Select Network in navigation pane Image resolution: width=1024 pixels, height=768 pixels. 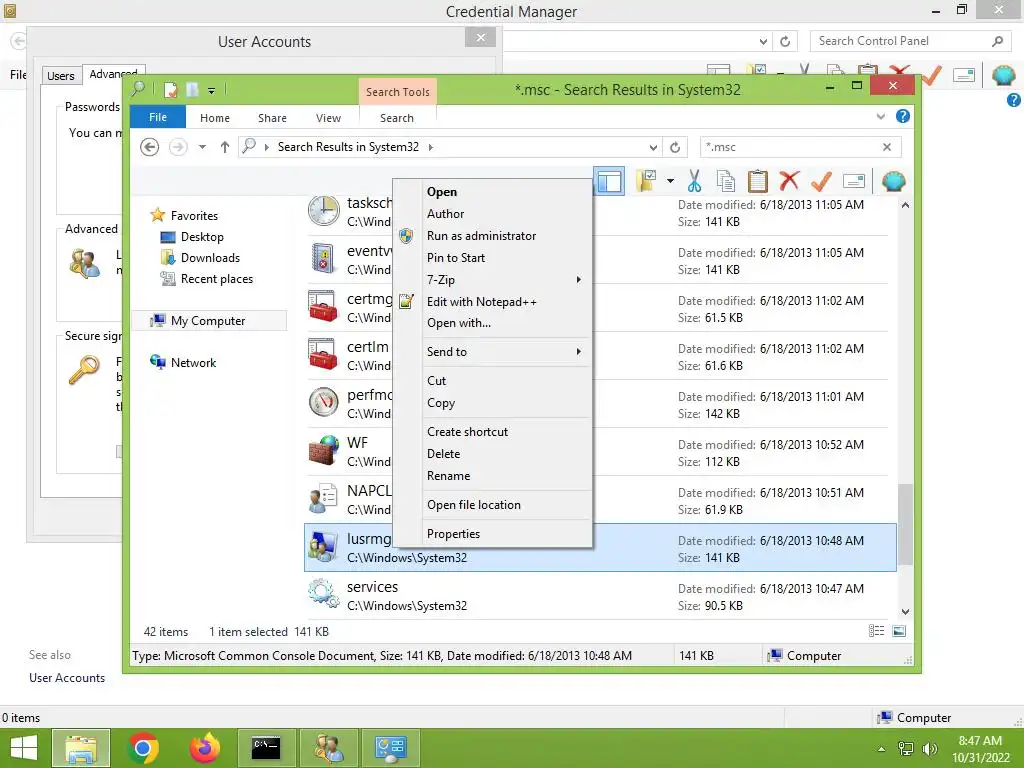pyautogui.click(x=193, y=362)
